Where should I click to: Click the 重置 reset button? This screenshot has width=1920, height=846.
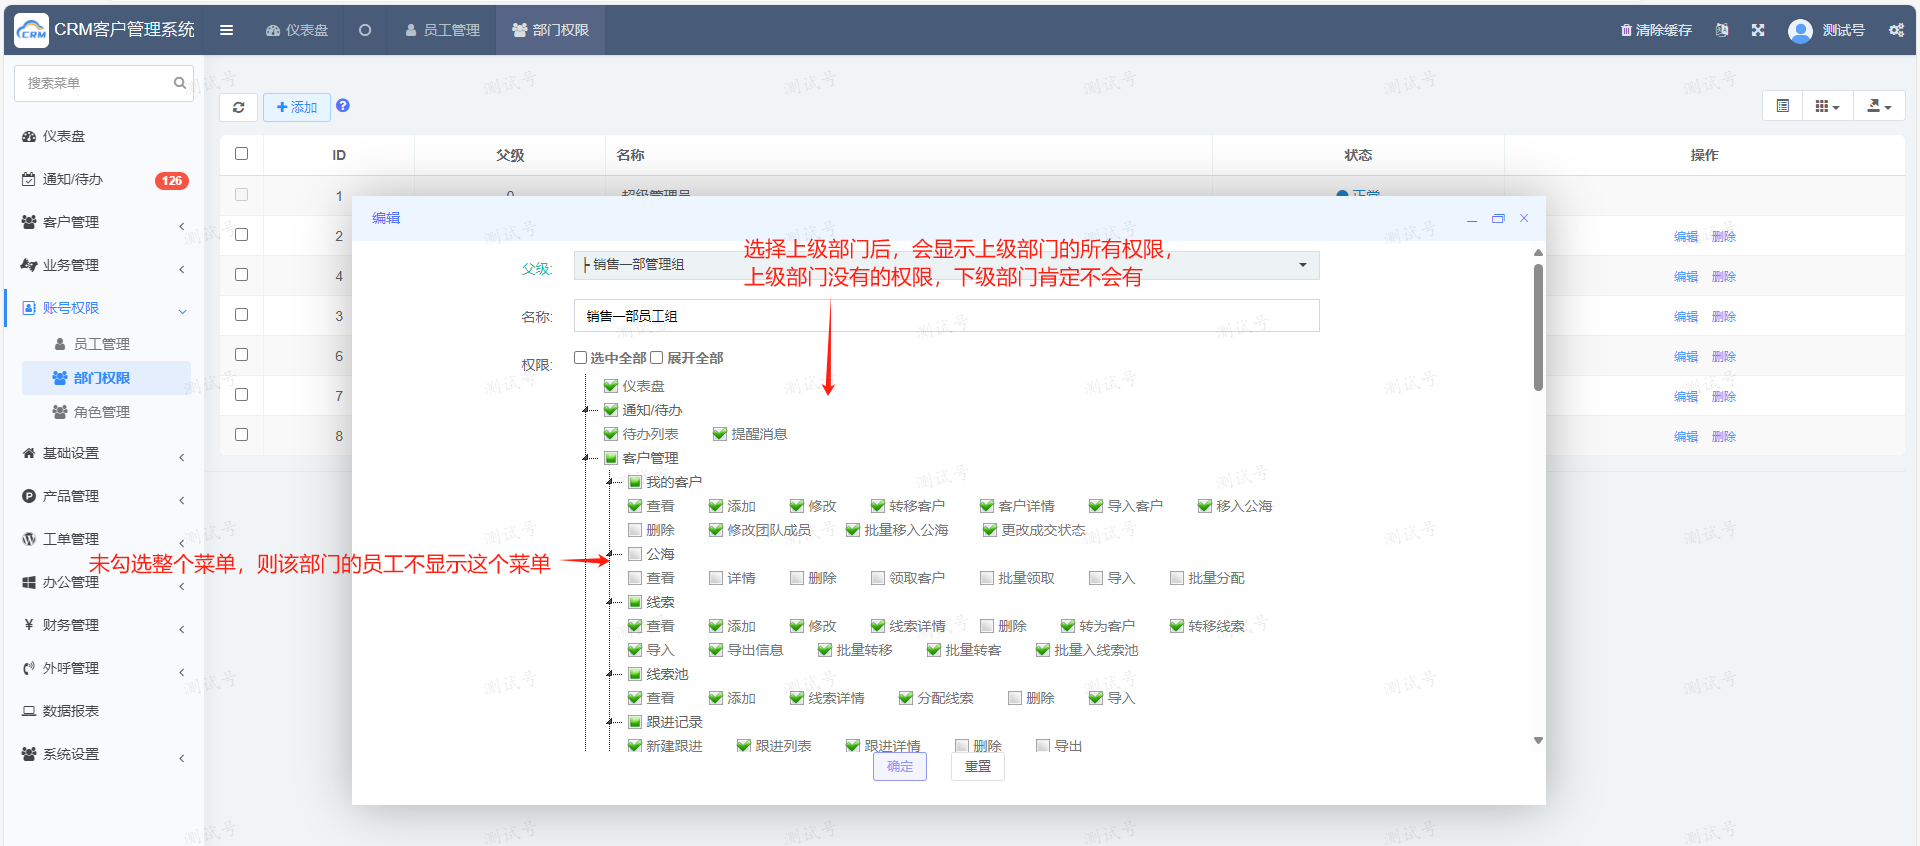coord(977,767)
